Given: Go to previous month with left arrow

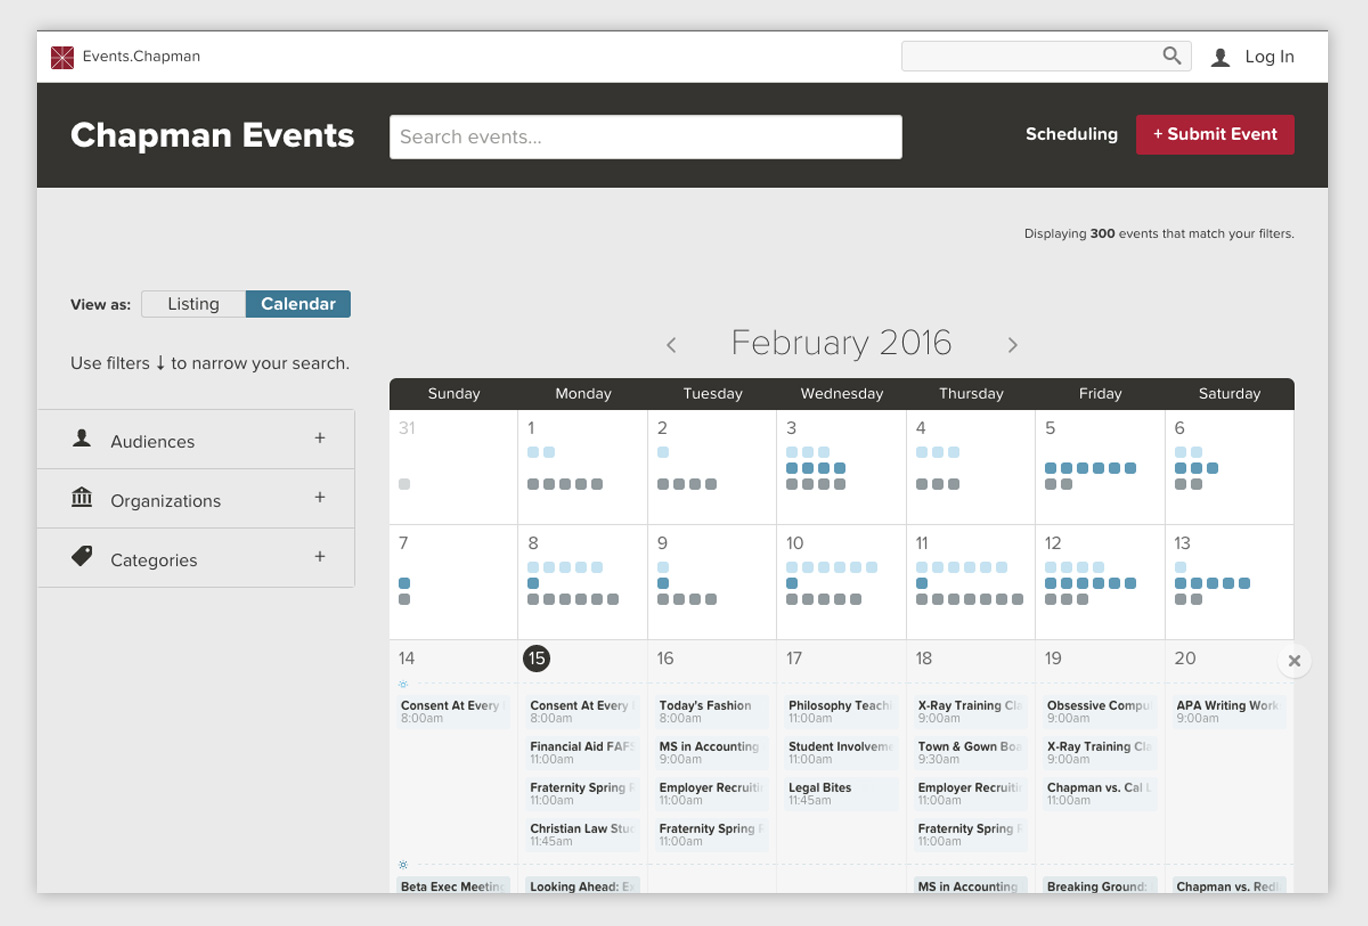Looking at the screenshot, I should tap(671, 345).
